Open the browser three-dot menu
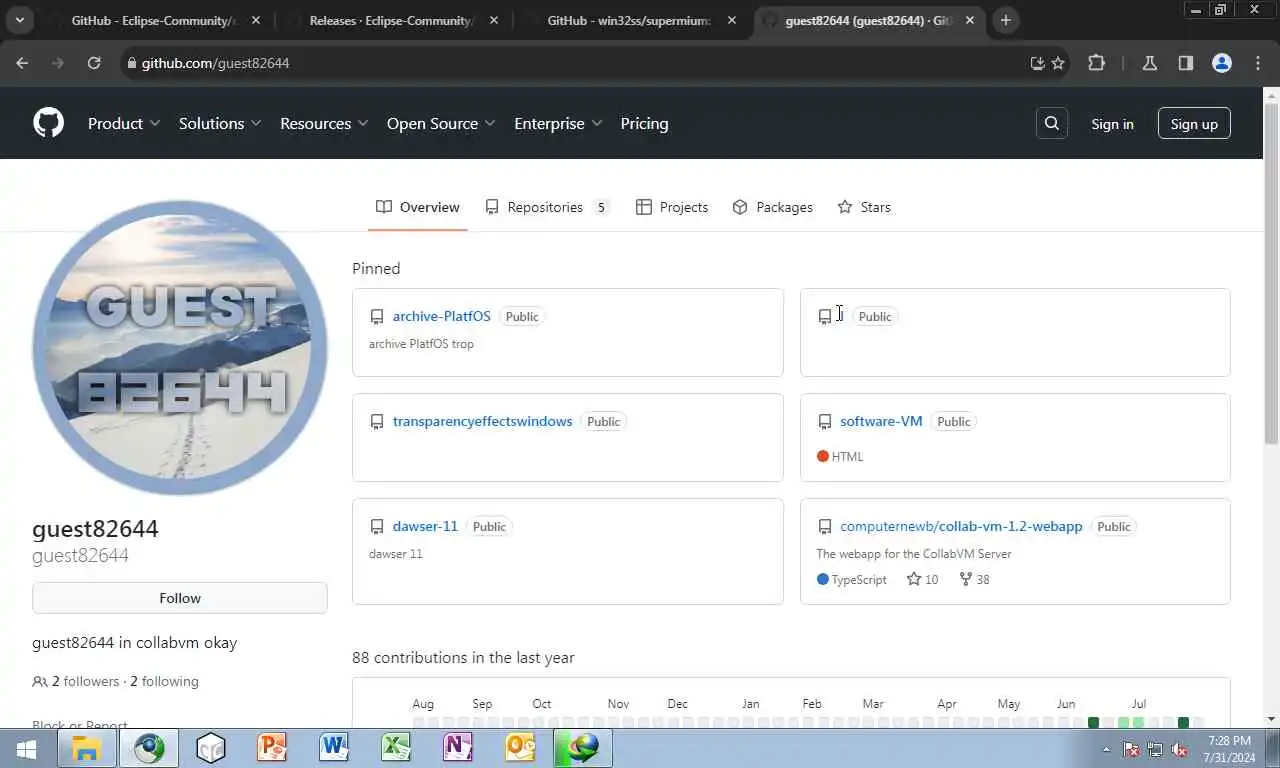Viewport: 1280px width, 768px height. click(x=1257, y=63)
